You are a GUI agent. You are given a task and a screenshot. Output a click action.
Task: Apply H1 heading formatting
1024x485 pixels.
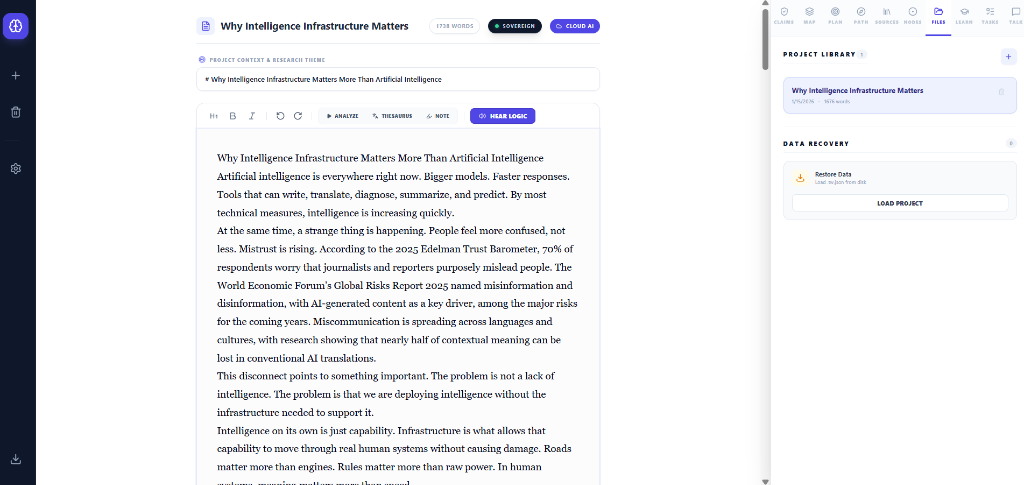pos(214,116)
